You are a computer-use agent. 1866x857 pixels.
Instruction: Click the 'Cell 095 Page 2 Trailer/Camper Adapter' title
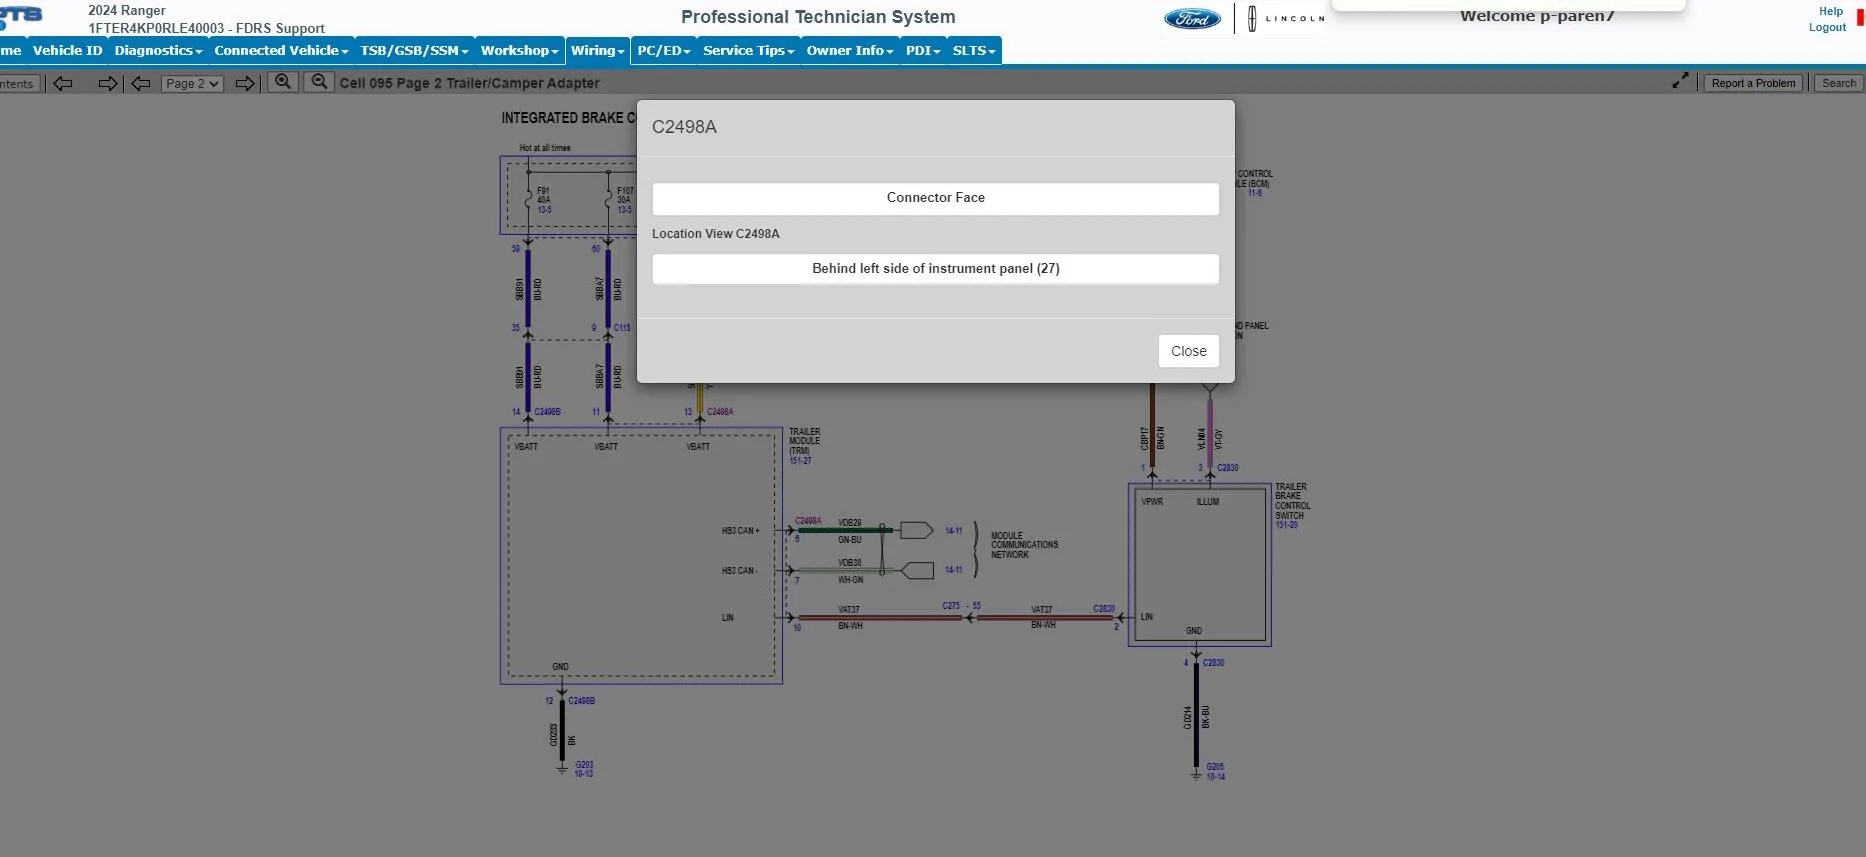[470, 83]
